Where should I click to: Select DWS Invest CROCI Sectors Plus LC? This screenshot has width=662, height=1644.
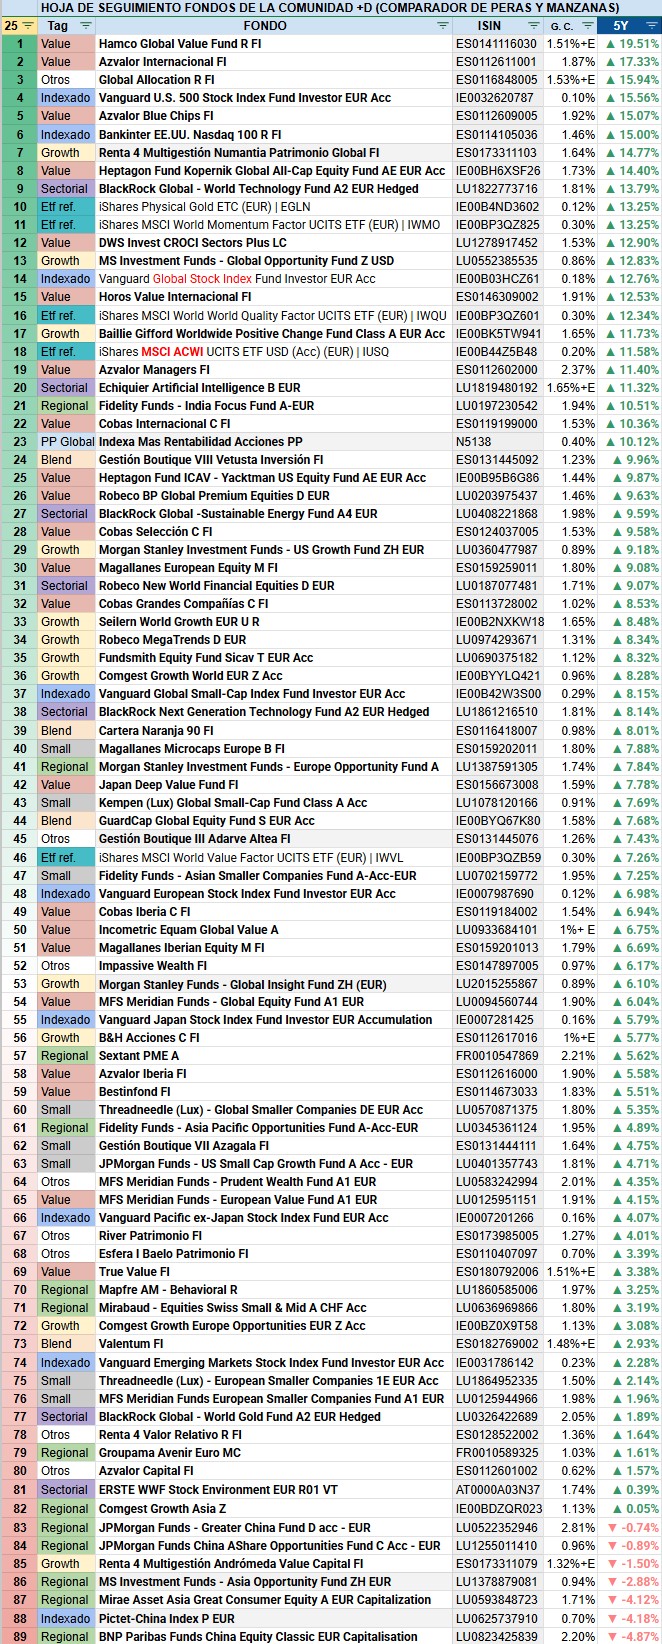(x=274, y=243)
